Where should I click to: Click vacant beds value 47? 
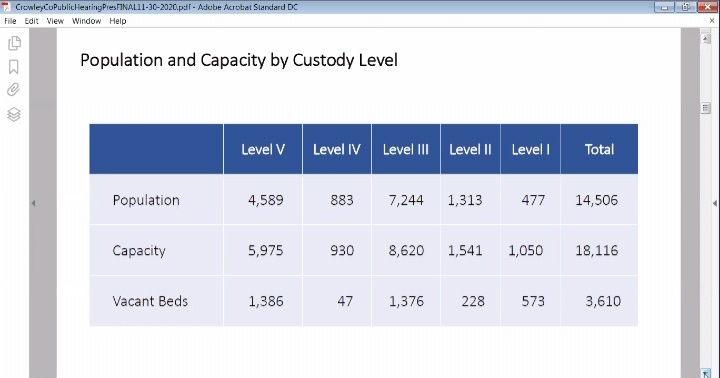345,301
